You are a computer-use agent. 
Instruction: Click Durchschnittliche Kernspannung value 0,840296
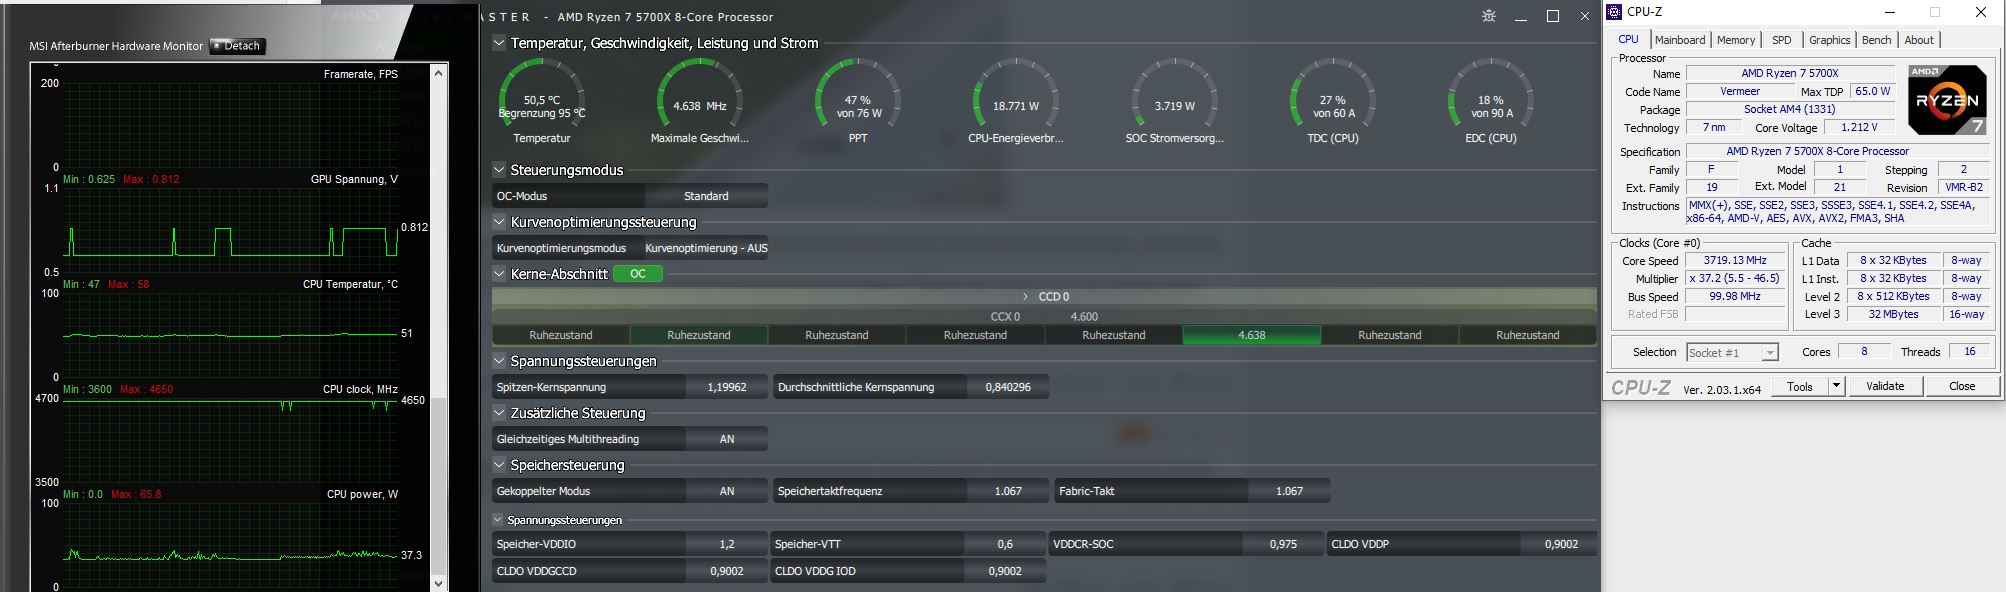click(1008, 387)
